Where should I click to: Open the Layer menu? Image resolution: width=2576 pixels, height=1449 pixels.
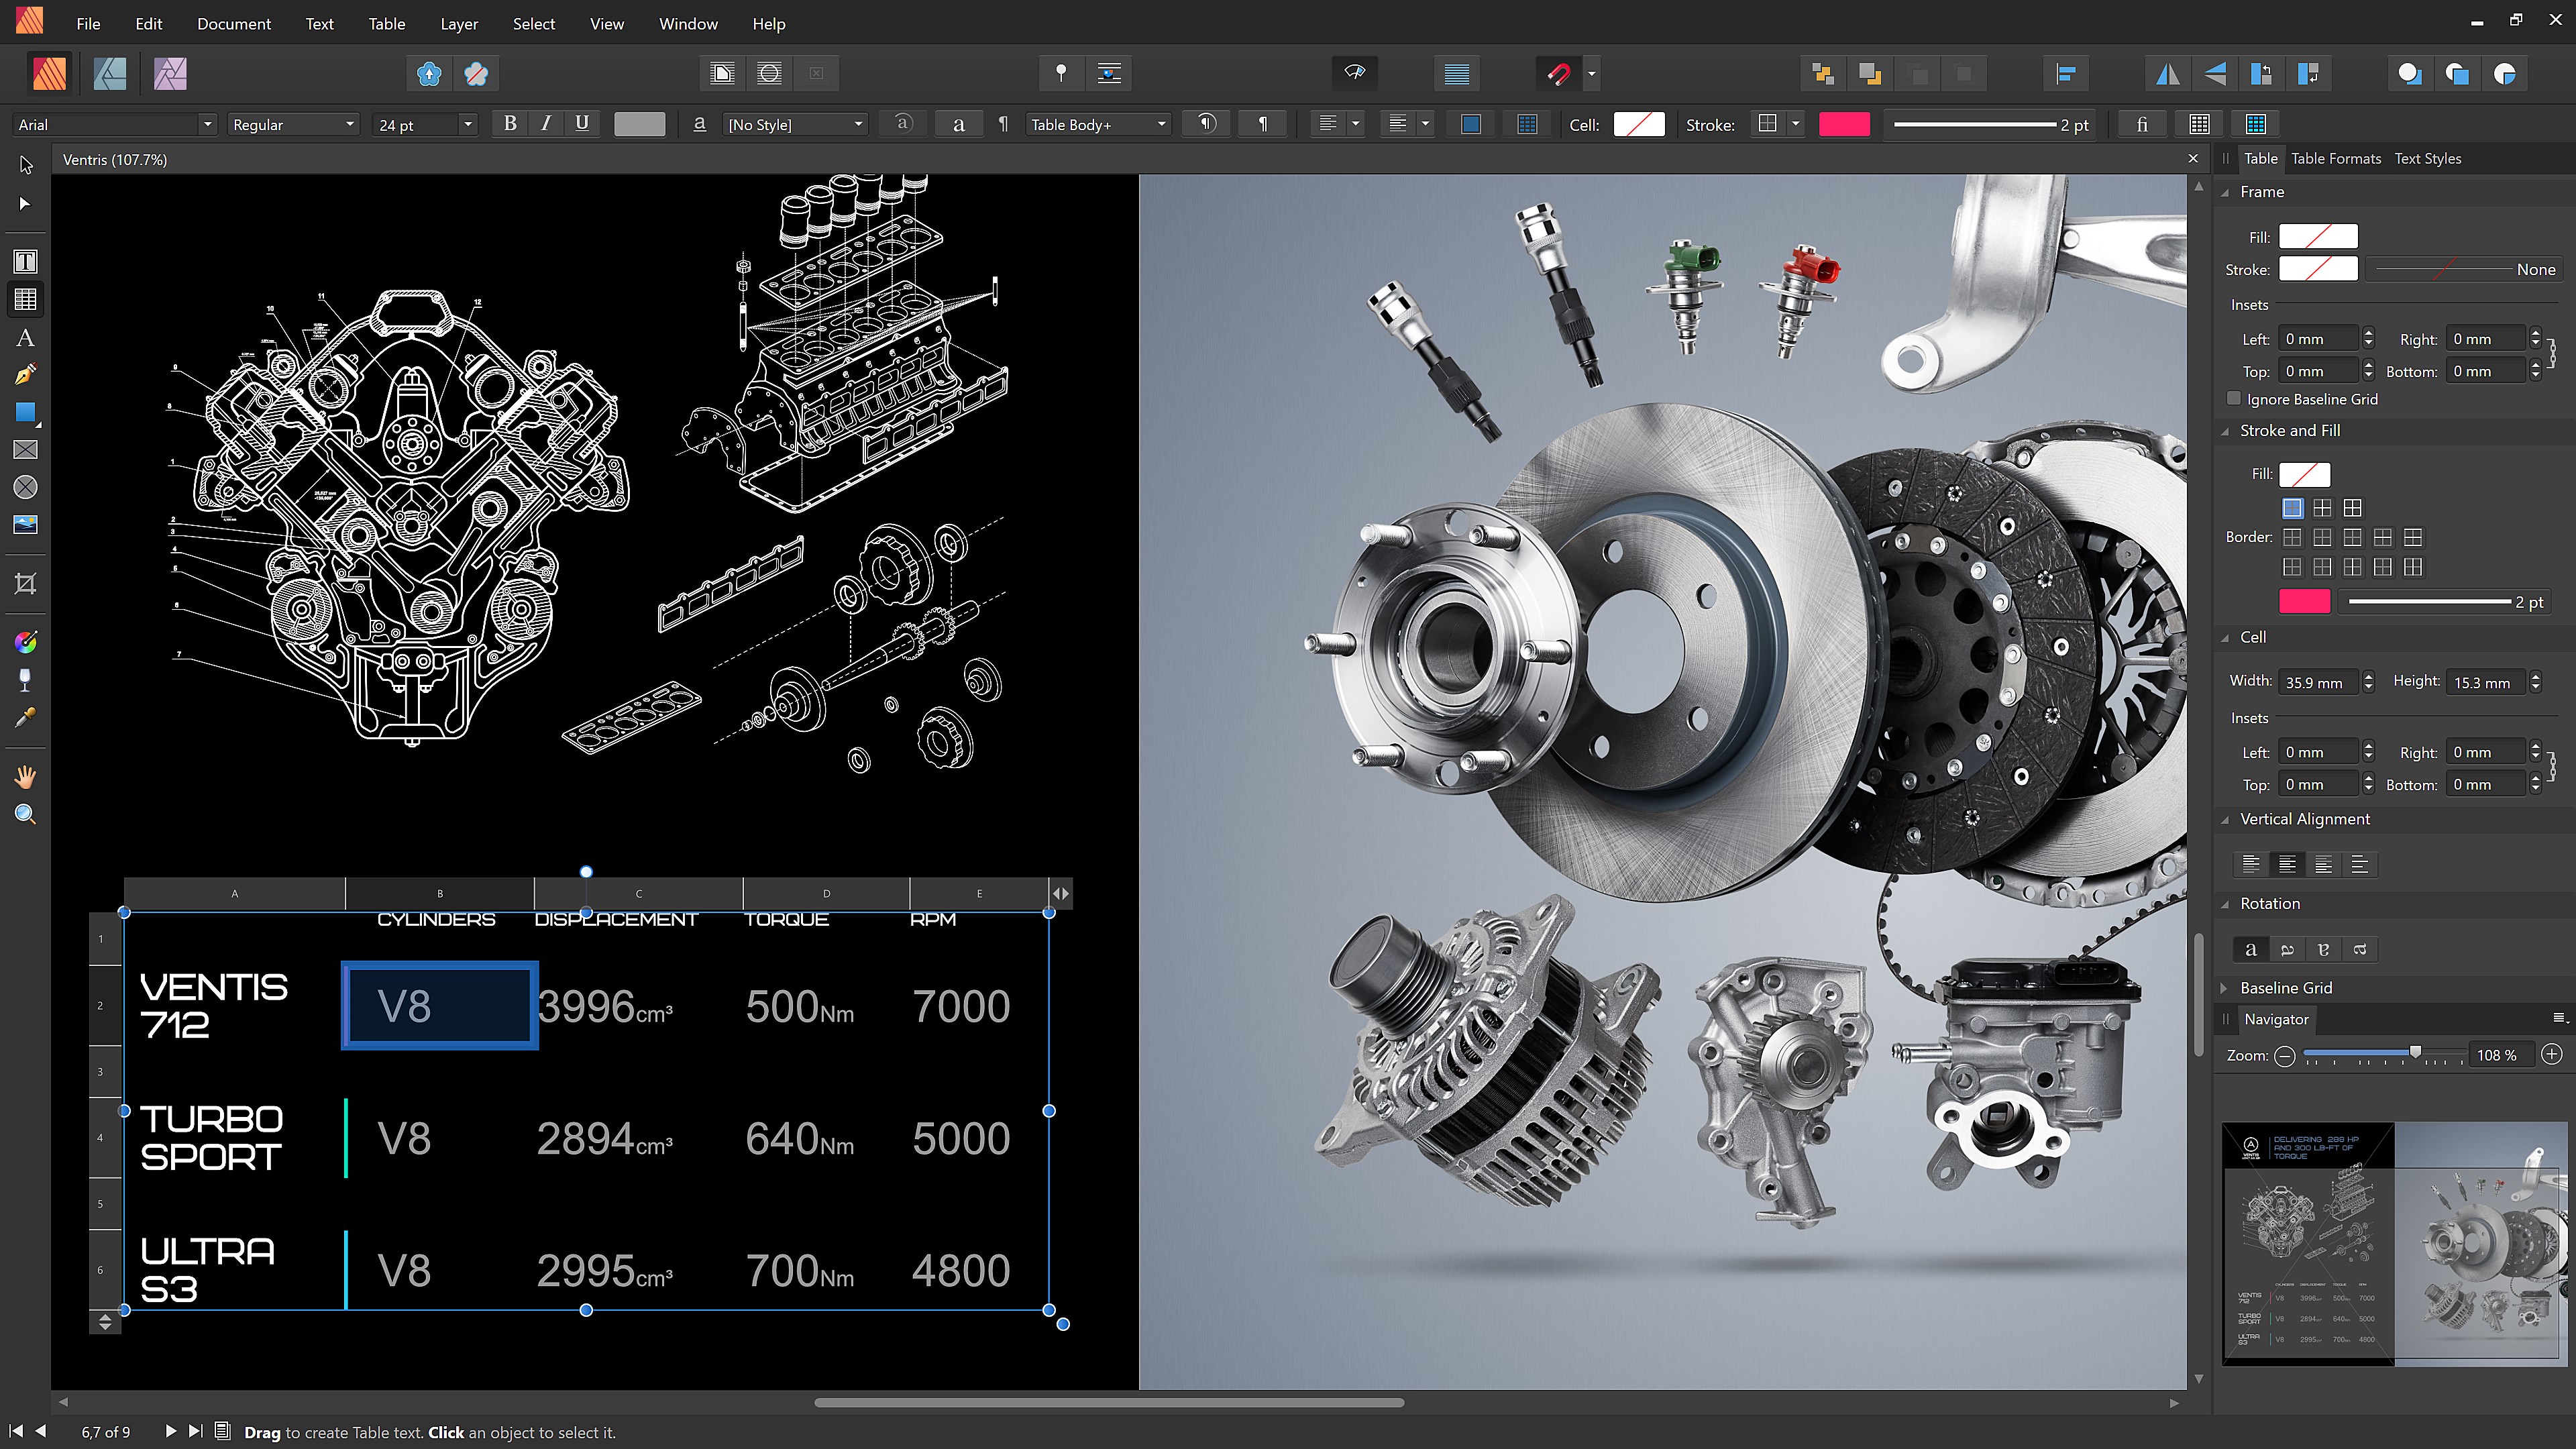(458, 24)
